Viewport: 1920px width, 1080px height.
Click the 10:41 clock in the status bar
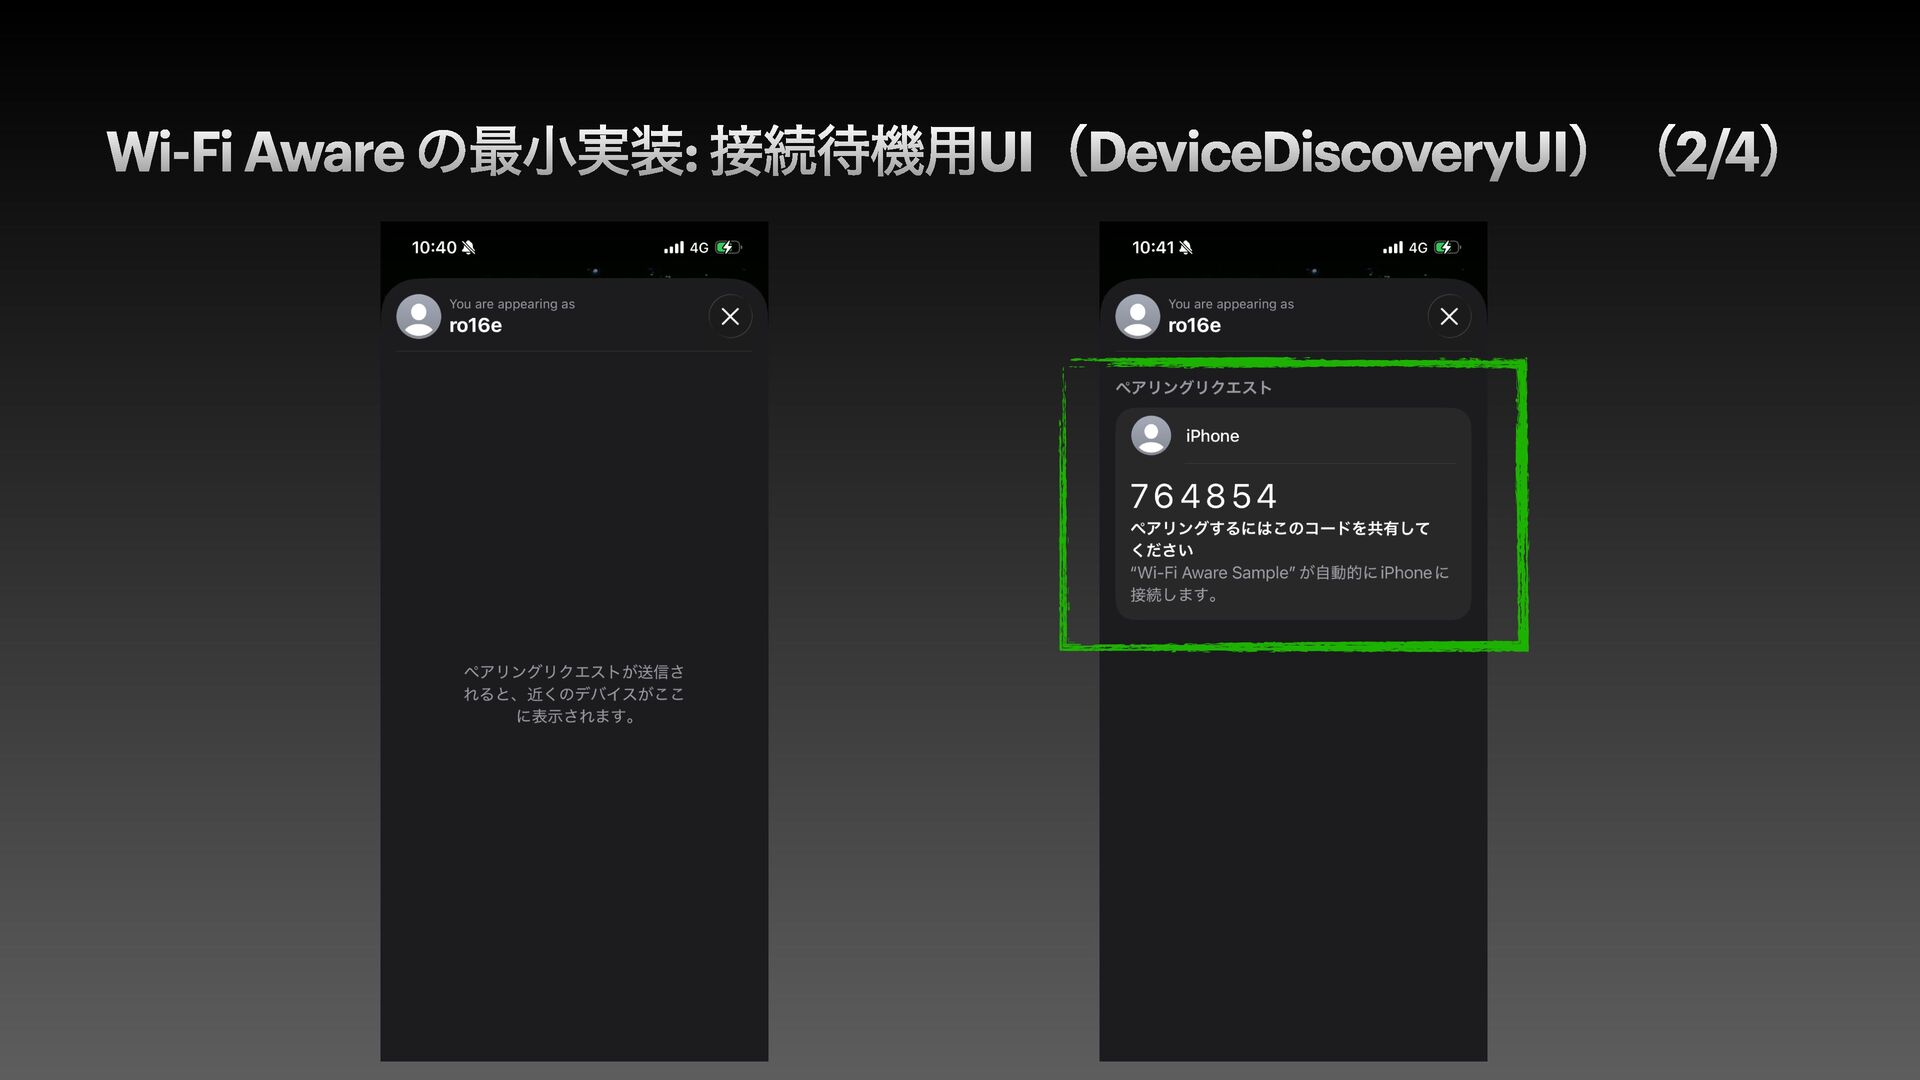1153,247
